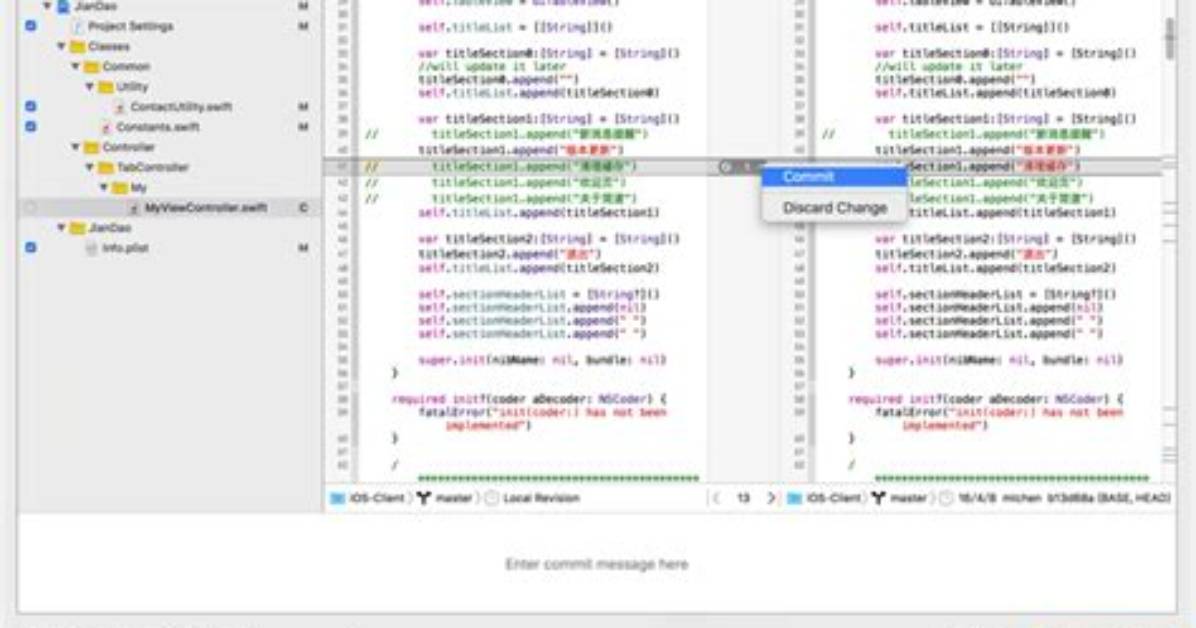This screenshot has height=628, width=1196.
Task: Collapse the Controller folder
Action: point(76,147)
